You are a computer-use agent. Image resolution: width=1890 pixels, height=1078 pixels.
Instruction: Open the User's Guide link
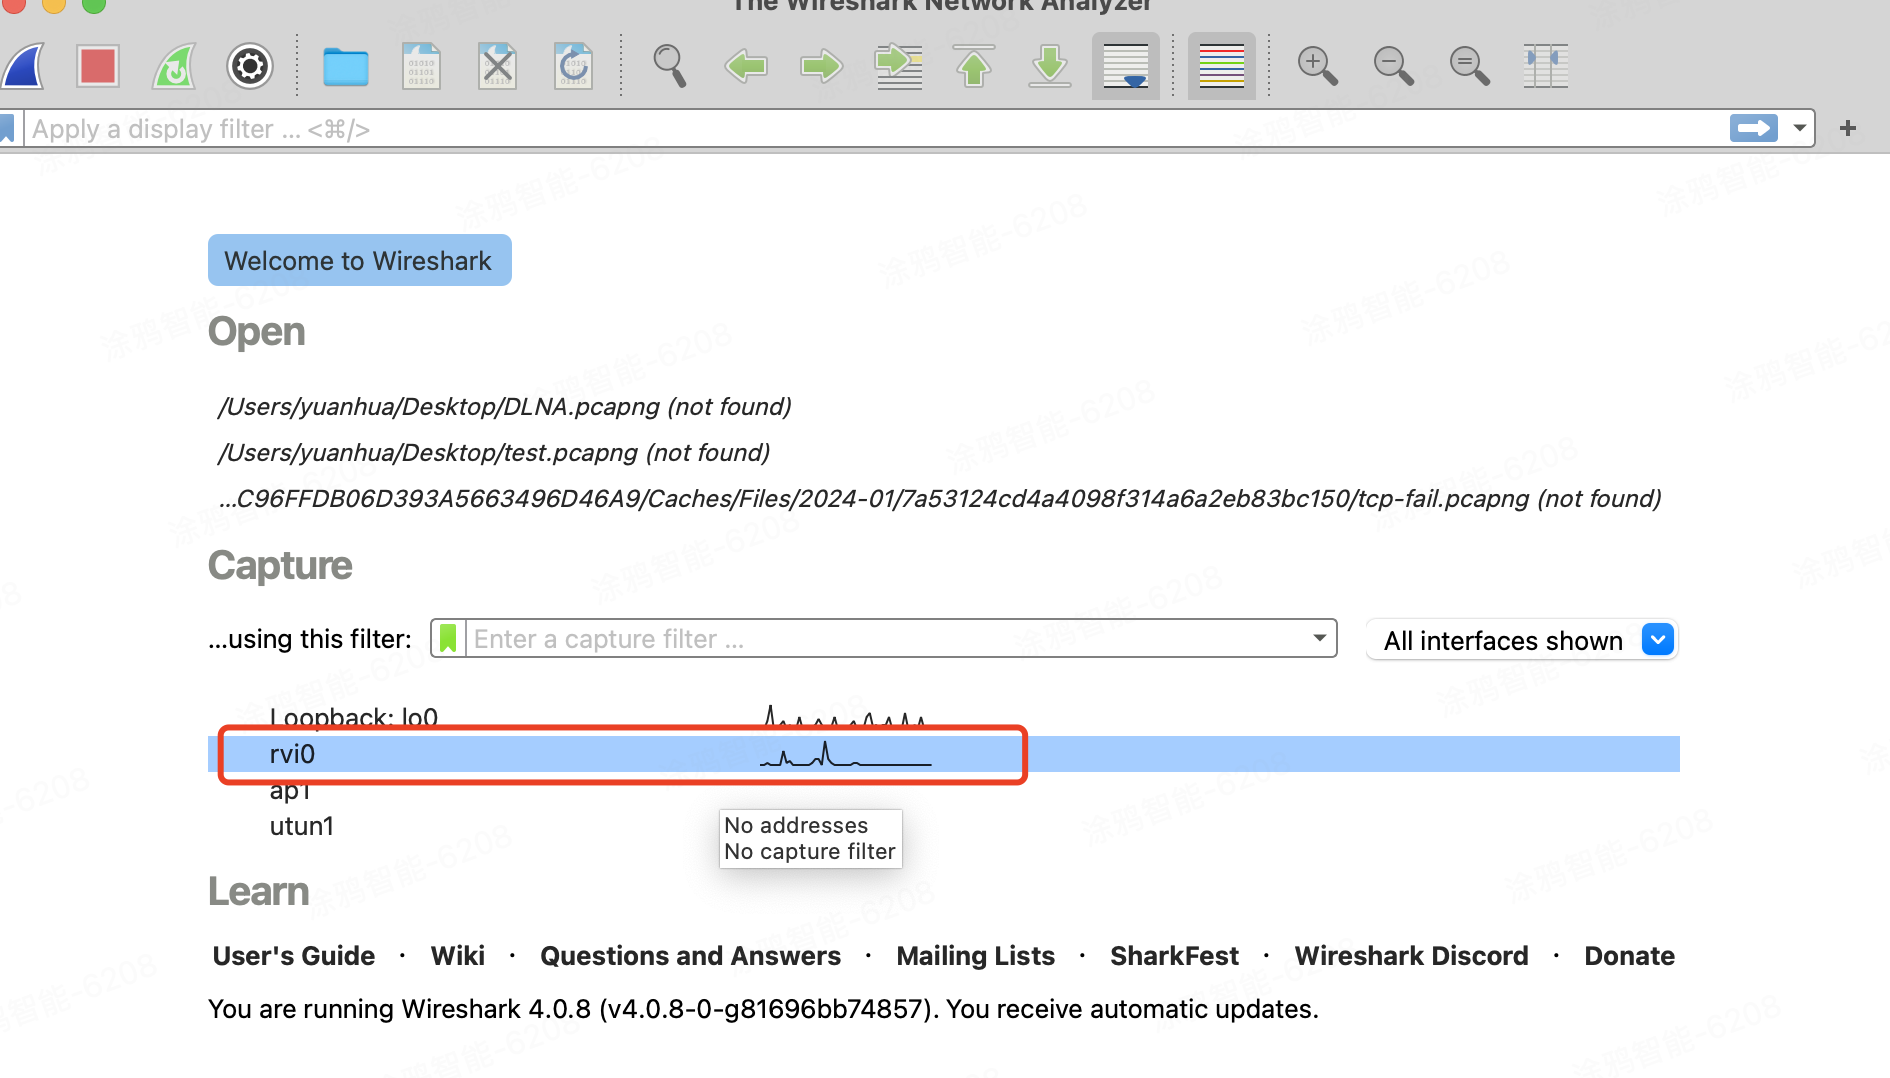[294, 956]
